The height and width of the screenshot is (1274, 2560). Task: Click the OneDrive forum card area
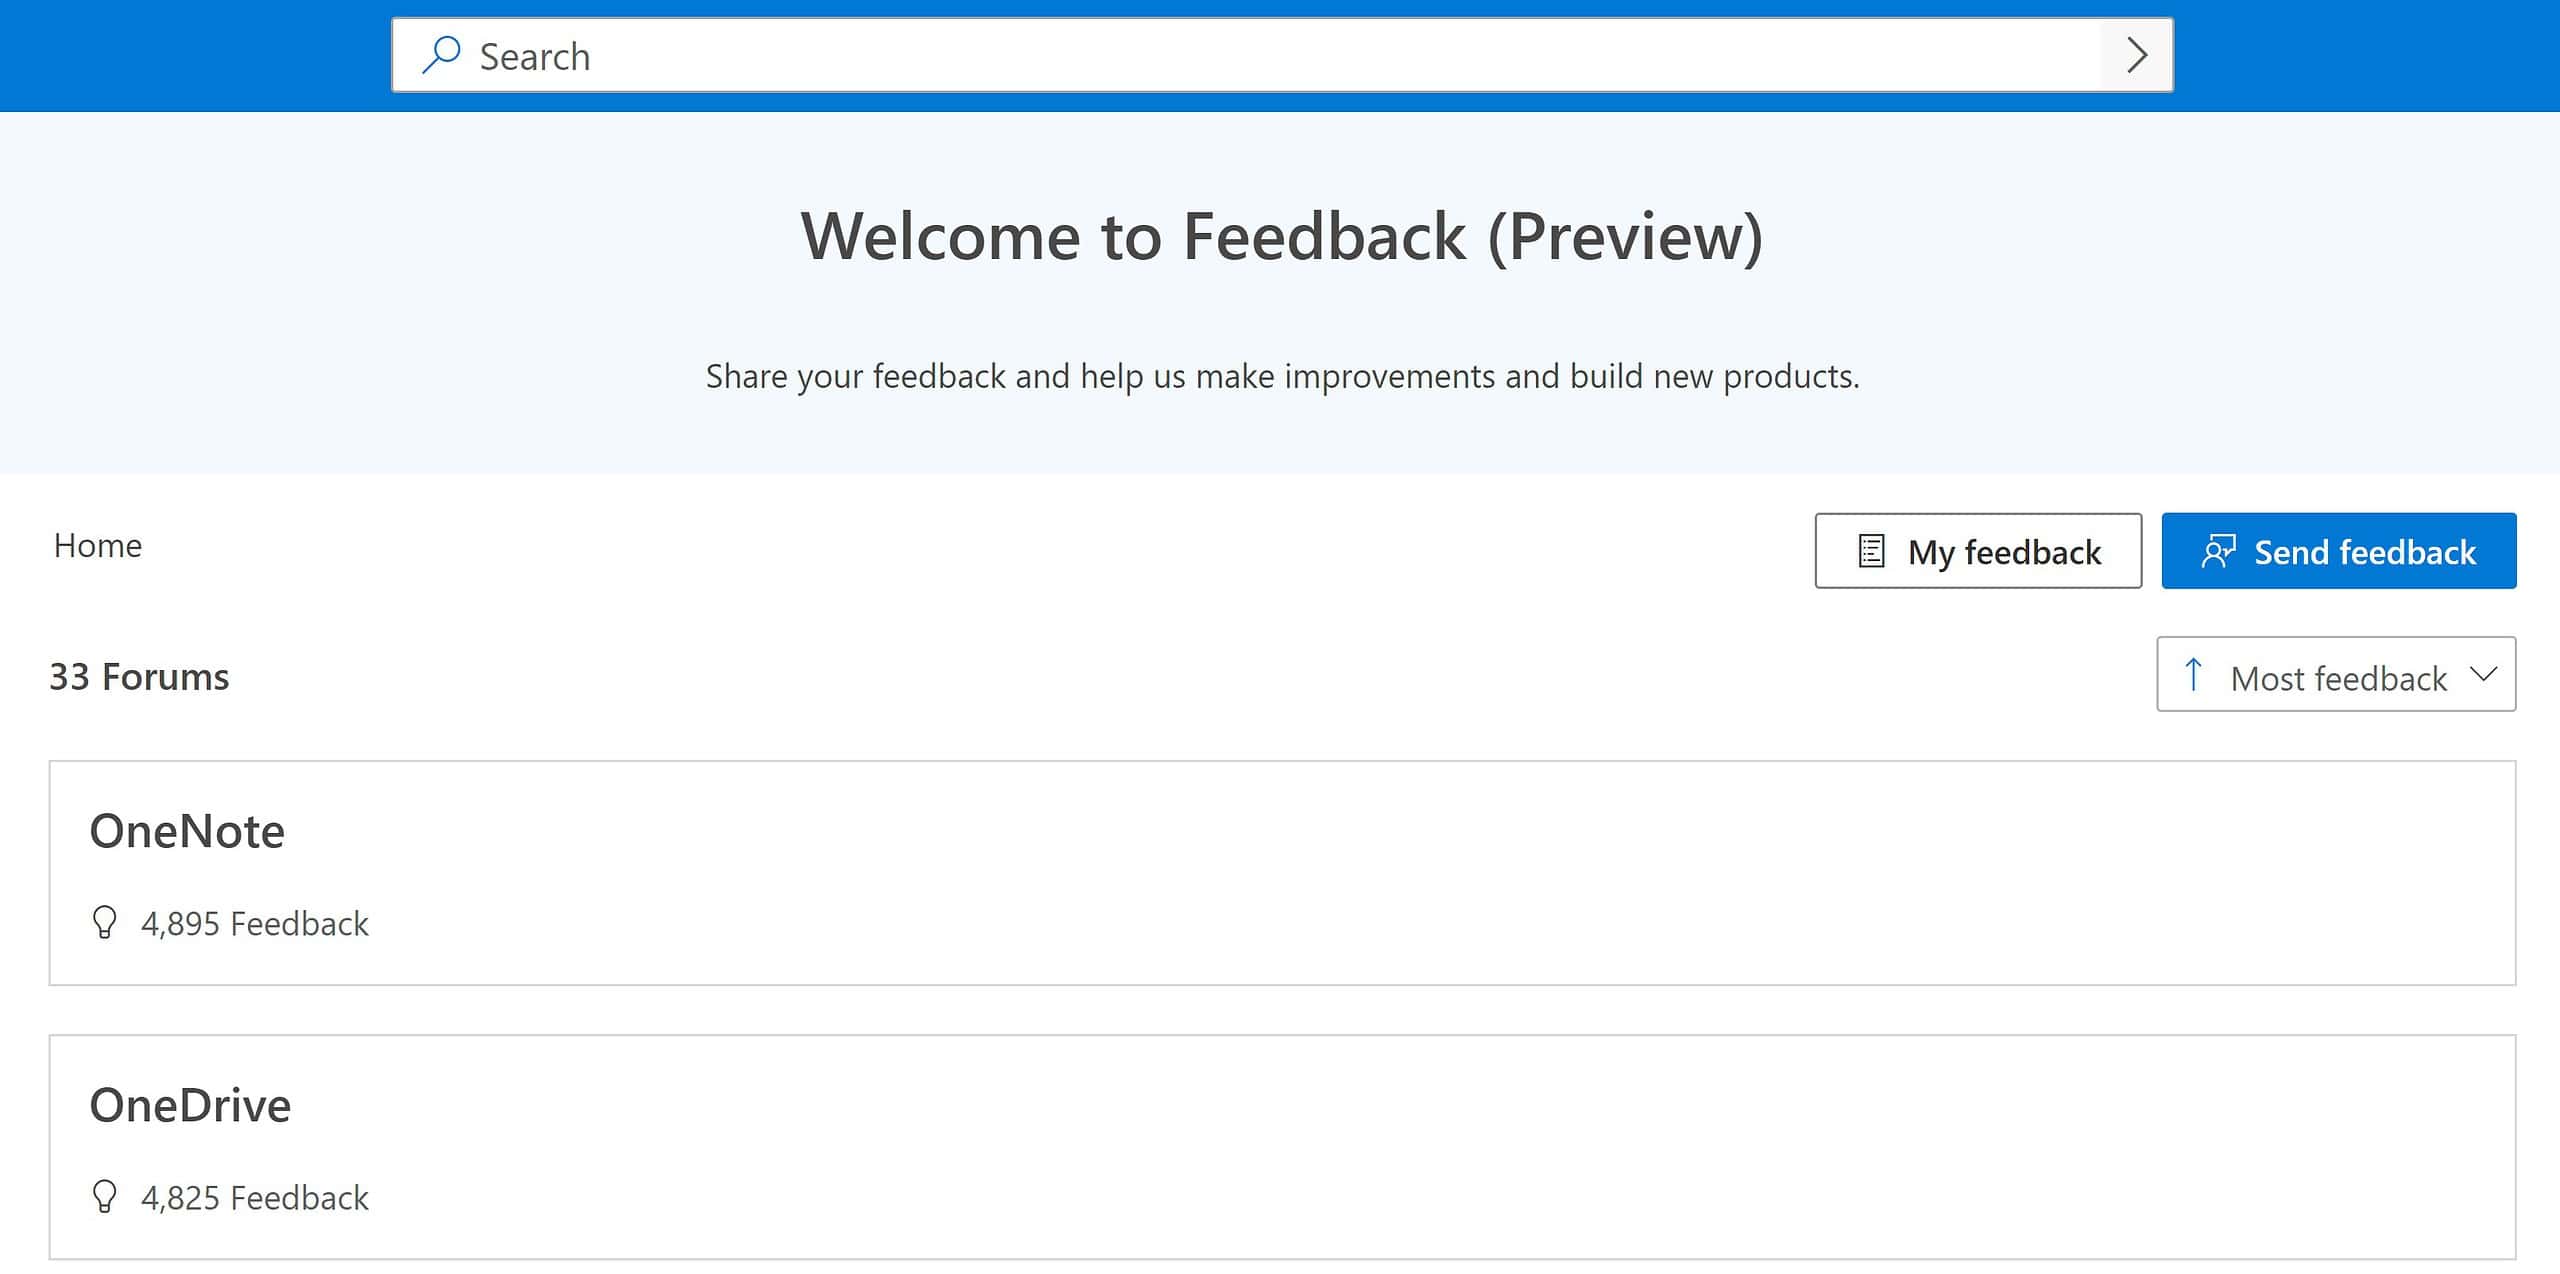point(1282,1147)
